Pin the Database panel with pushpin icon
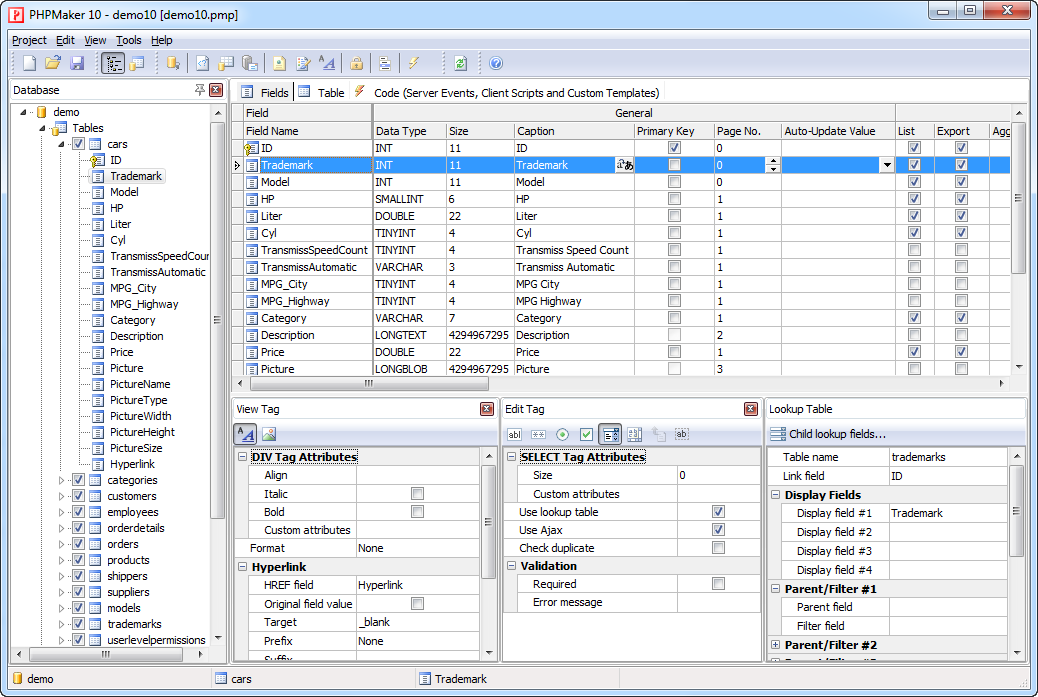1038x697 pixels. point(200,90)
